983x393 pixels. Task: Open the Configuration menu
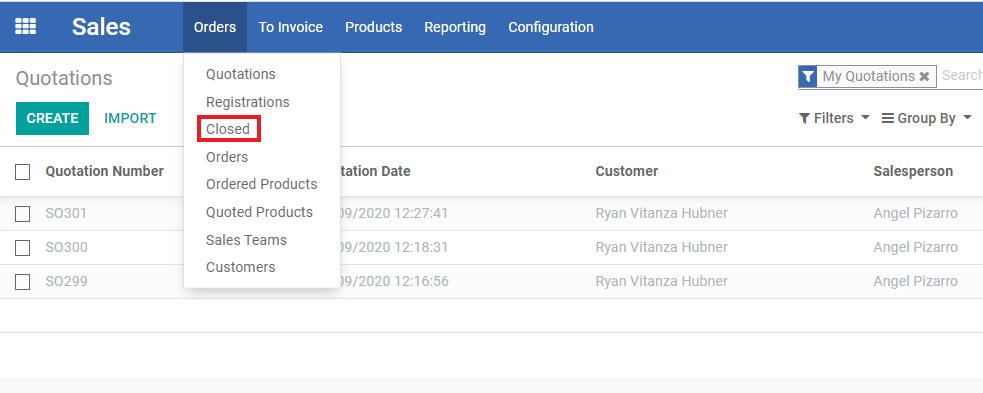click(x=550, y=27)
